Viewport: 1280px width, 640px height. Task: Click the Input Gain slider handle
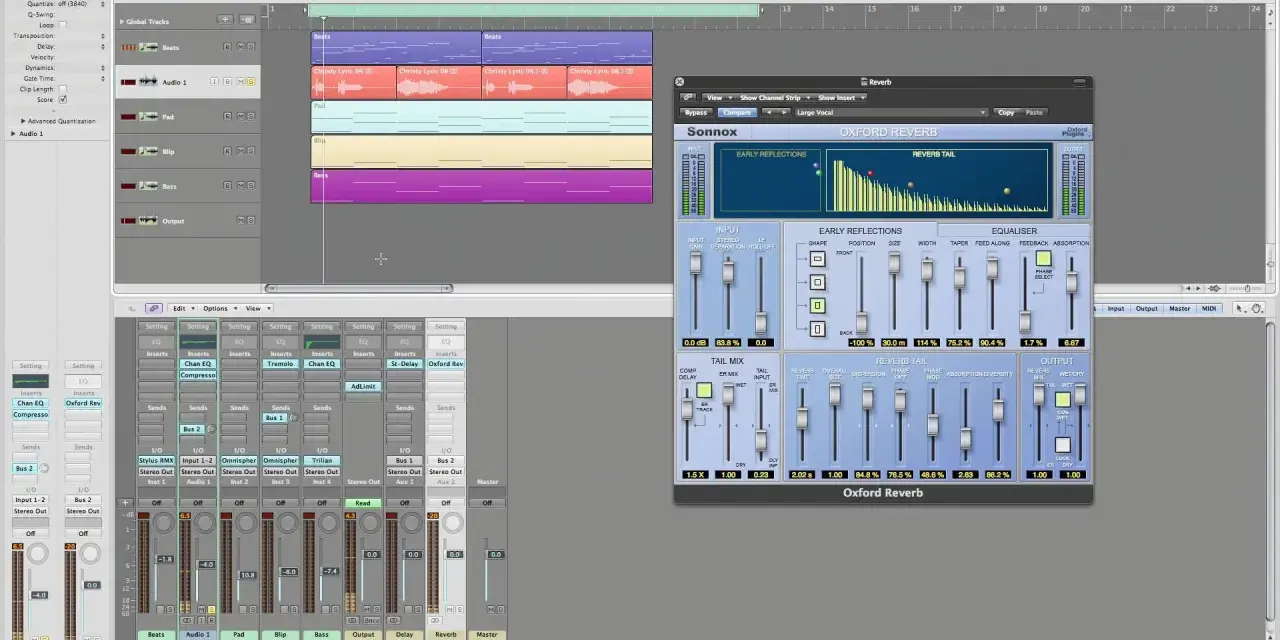pyautogui.click(x=696, y=264)
